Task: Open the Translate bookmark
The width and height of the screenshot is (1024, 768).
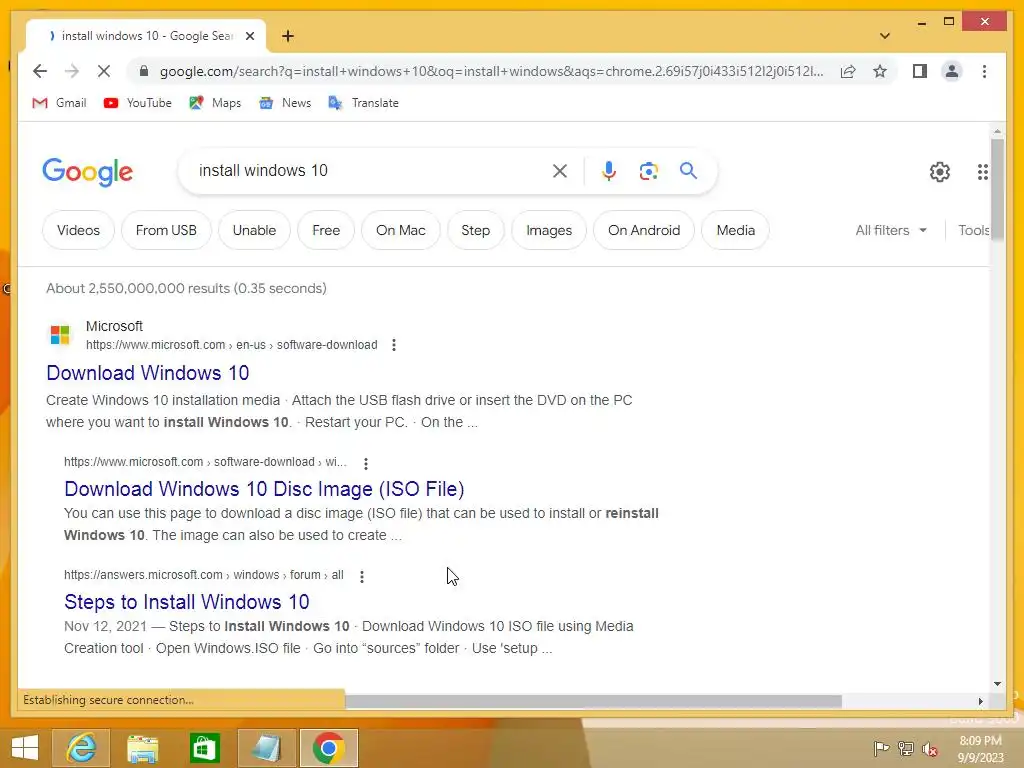Action: pyautogui.click(x=364, y=103)
